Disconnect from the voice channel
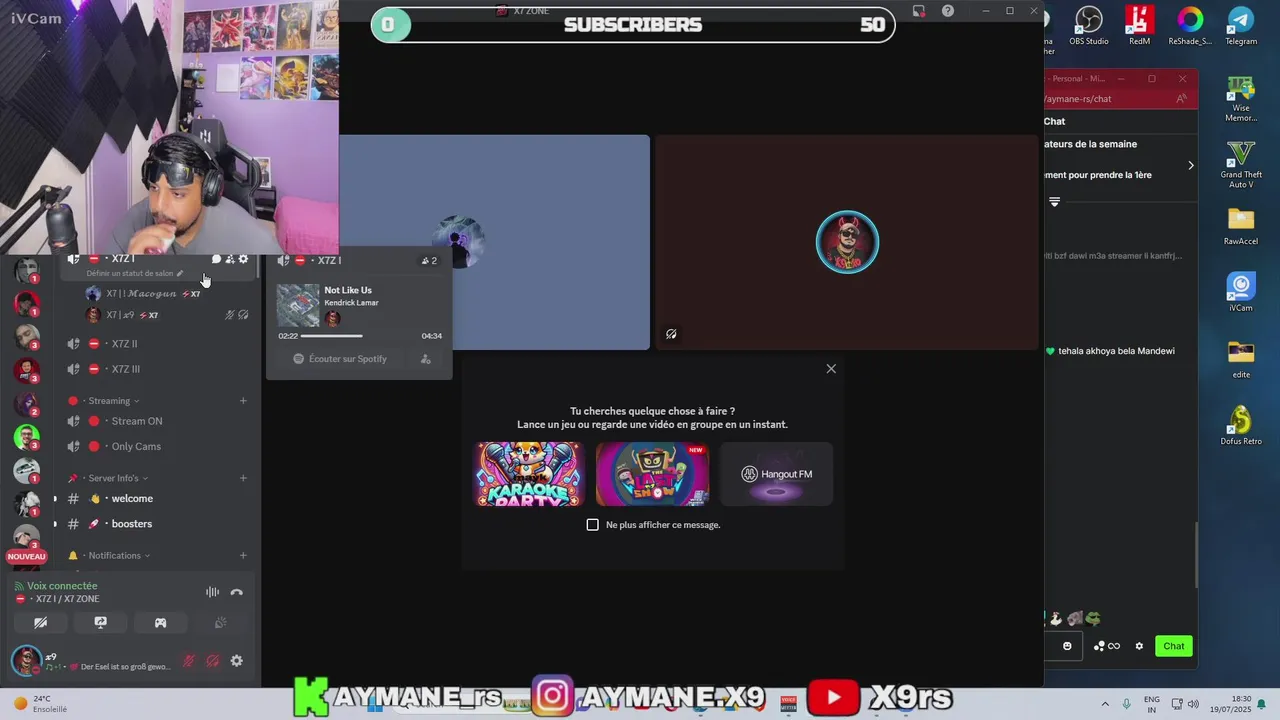1280x720 pixels. (236, 592)
